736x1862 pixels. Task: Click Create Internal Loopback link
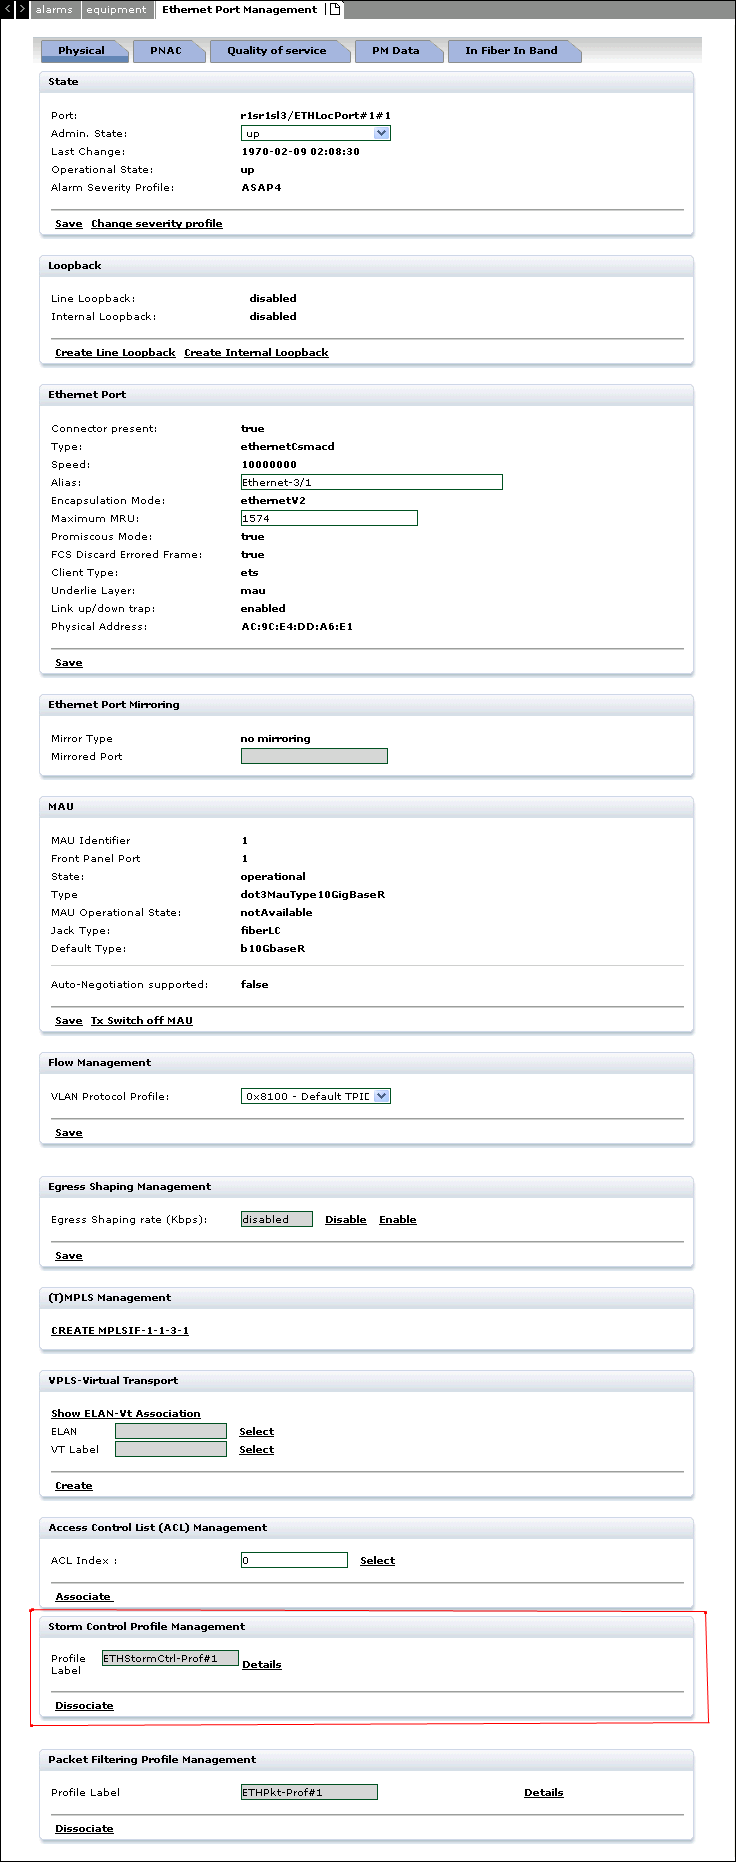(x=256, y=353)
